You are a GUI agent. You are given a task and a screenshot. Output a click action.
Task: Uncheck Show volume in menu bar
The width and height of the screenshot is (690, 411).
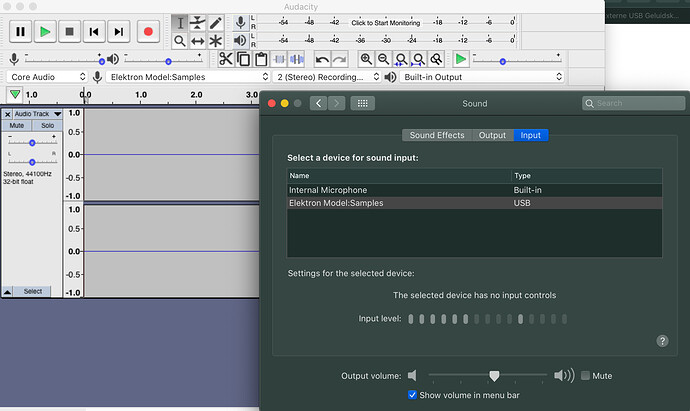coord(412,395)
